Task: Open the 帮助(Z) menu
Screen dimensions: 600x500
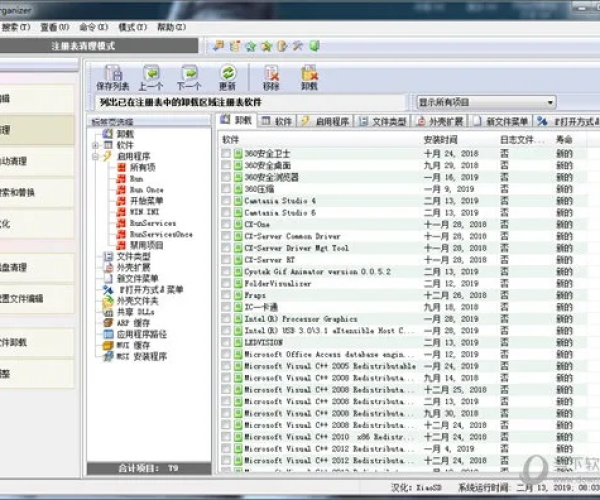Action: 171,27
